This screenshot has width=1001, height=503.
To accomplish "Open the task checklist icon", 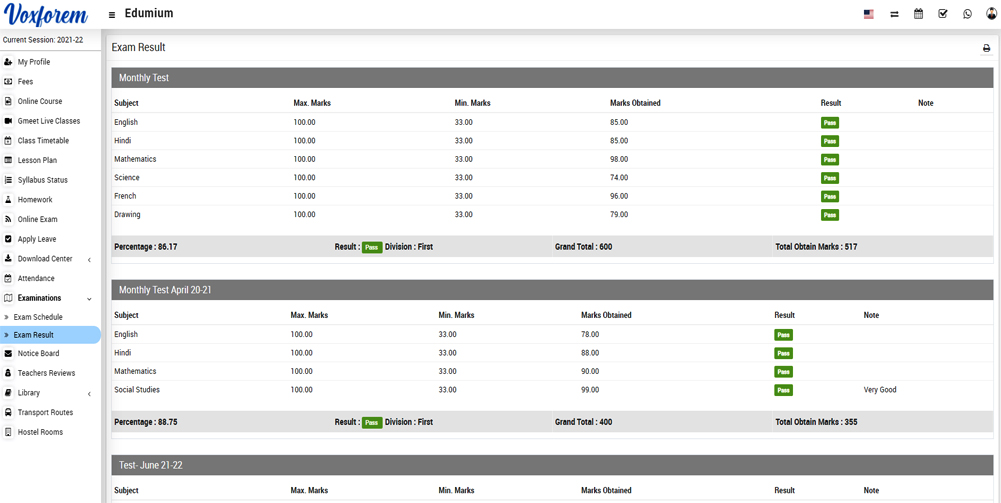I will (942, 14).
